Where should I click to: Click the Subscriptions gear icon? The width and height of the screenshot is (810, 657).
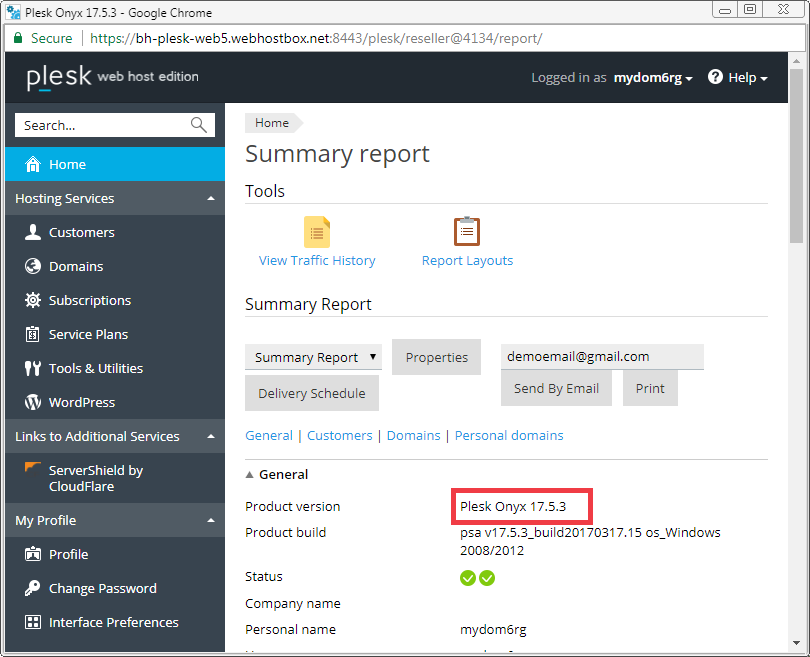click(x=33, y=300)
